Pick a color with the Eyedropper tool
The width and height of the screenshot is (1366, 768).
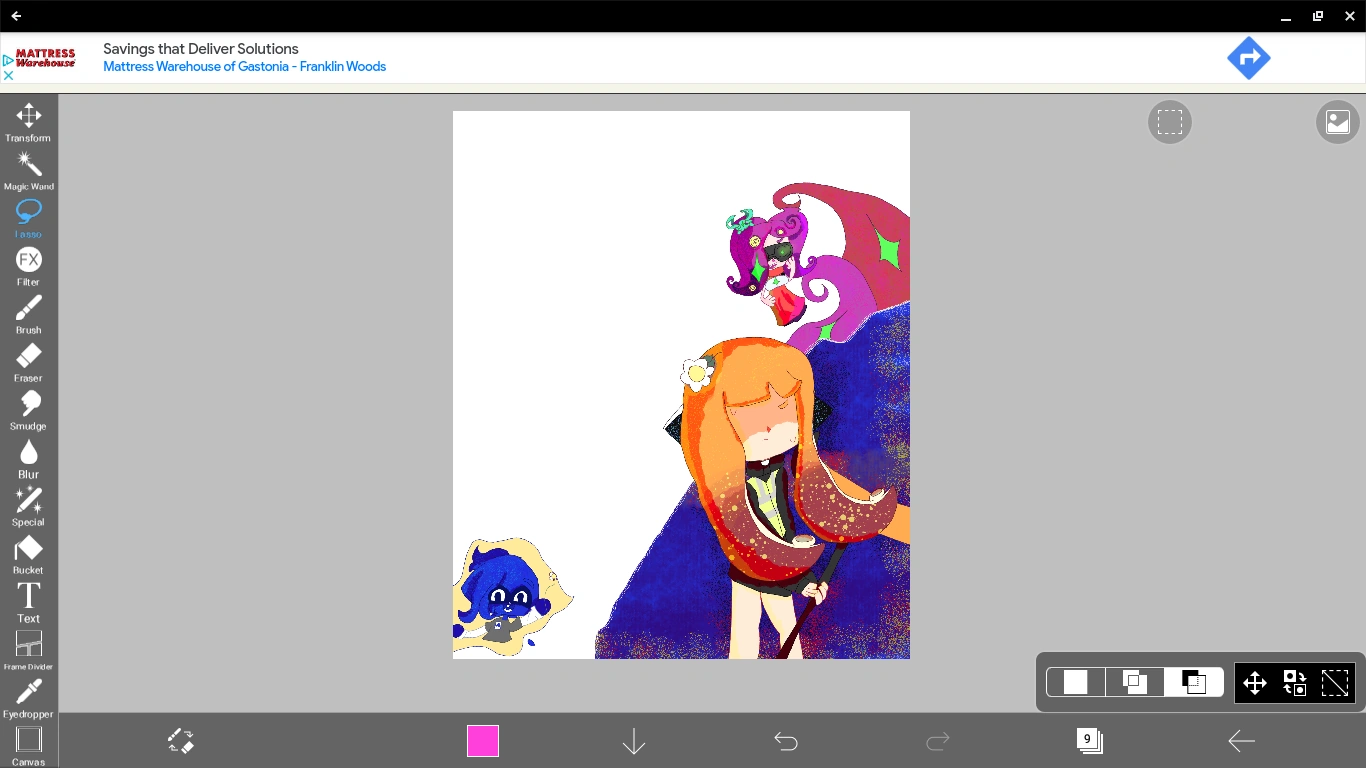(x=27, y=695)
